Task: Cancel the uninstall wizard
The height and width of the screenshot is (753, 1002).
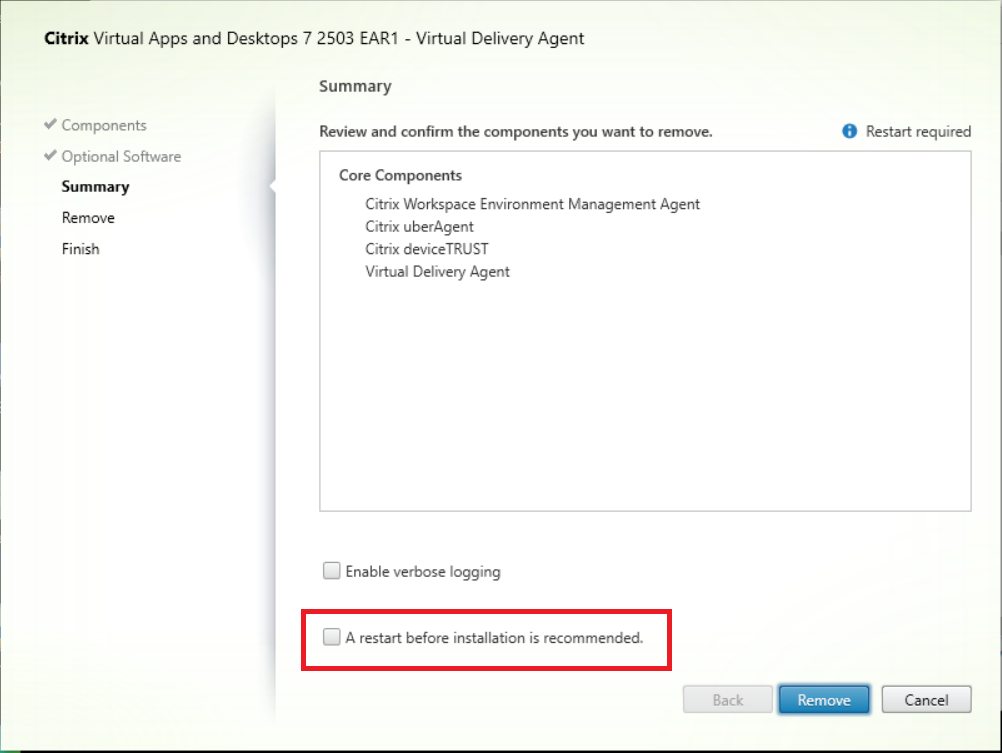Action: pos(926,700)
